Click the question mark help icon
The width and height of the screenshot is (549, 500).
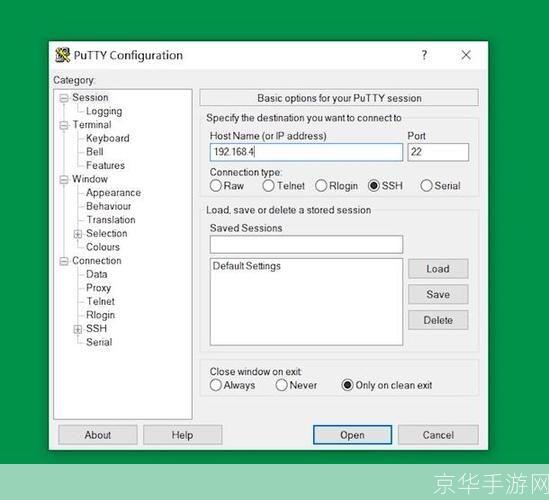coord(424,55)
